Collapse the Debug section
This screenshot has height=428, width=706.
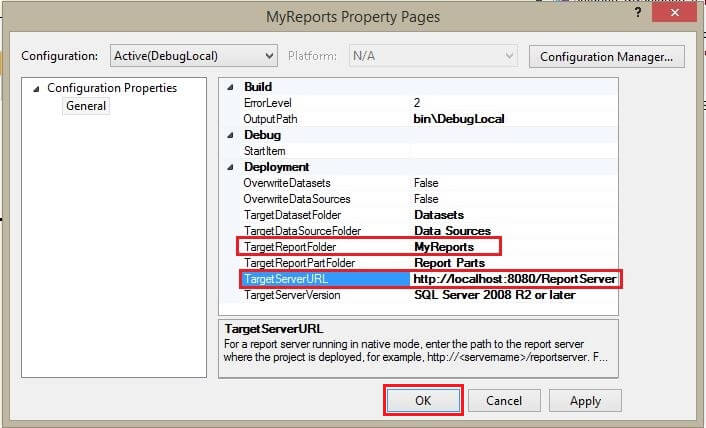231,135
